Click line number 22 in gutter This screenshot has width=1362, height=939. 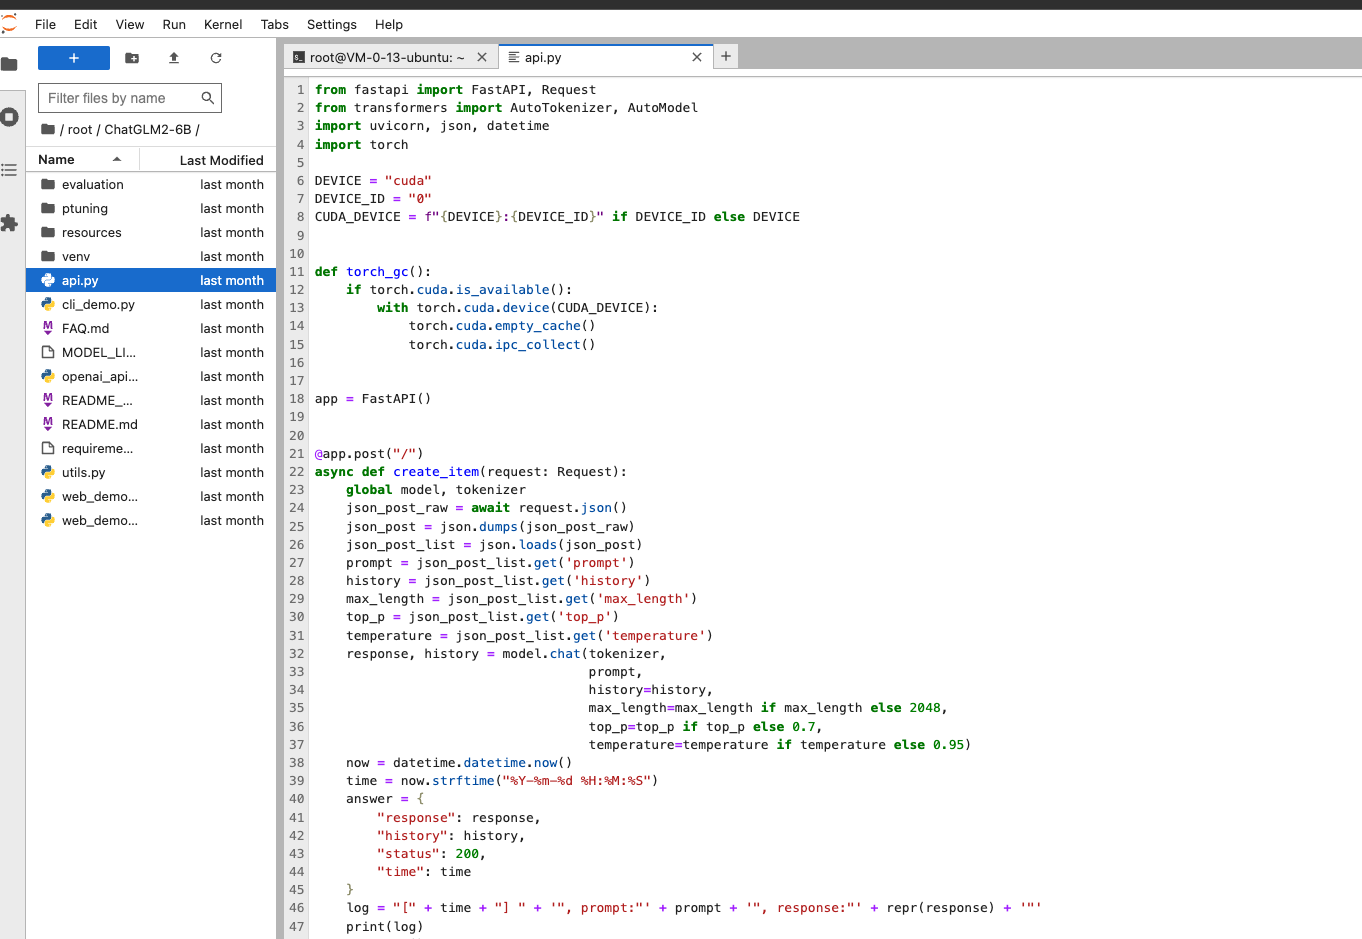tap(297, 472)
